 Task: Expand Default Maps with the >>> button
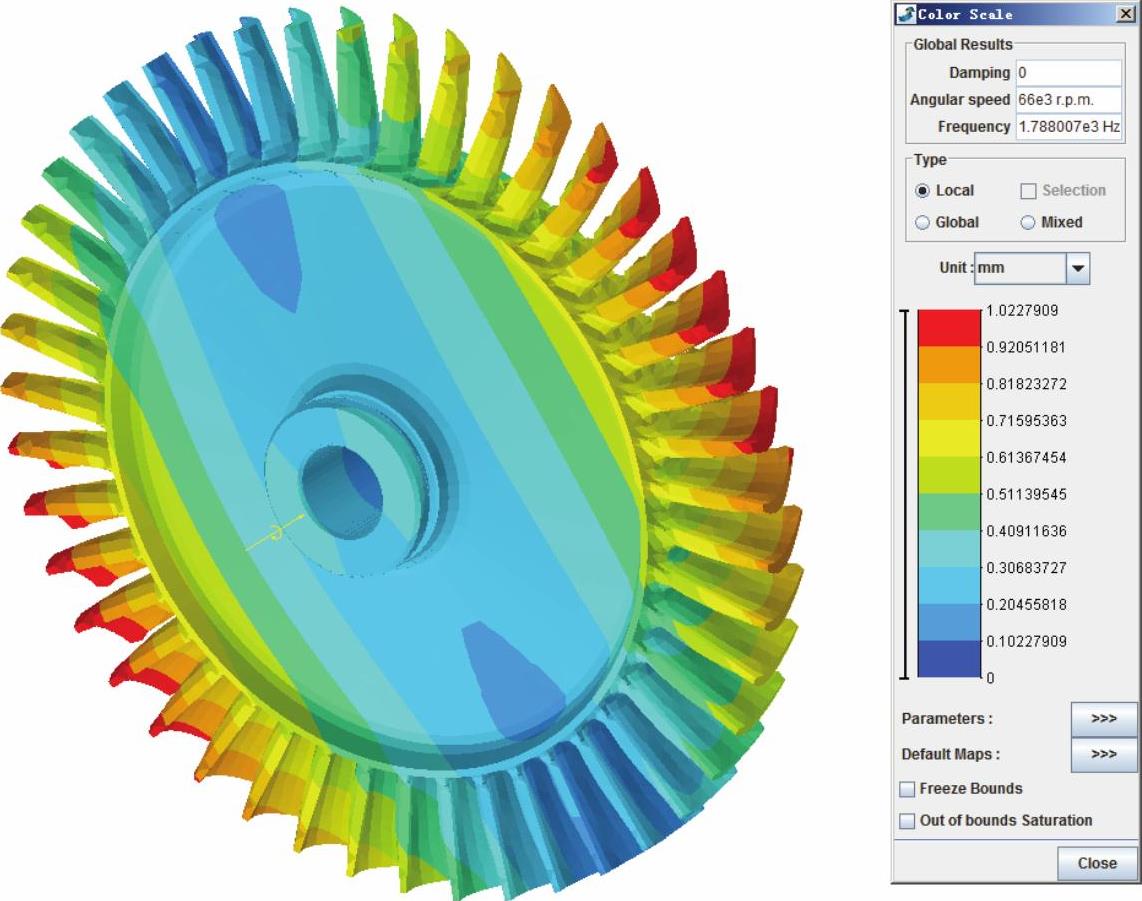click(x=1103, y=754)
